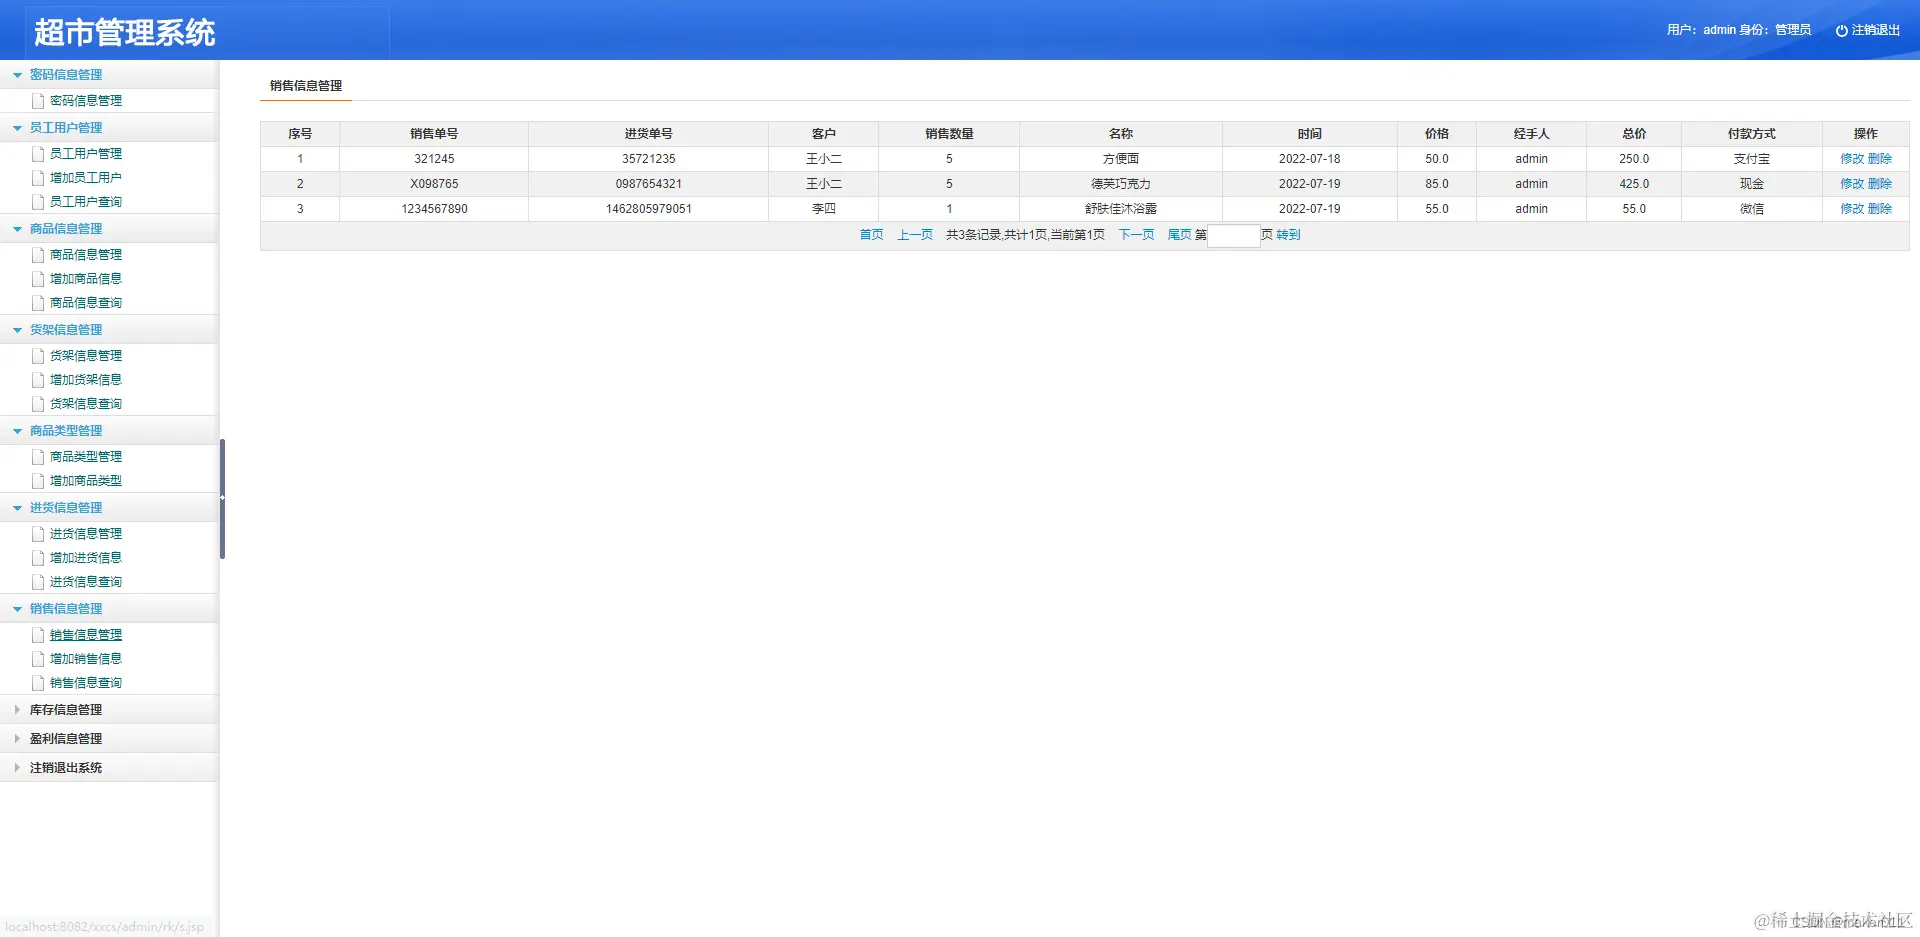The image size is (1920, 937).
Task: Open 进货信息管理 page in sidebar tree
Action: [x=86, y=534]
